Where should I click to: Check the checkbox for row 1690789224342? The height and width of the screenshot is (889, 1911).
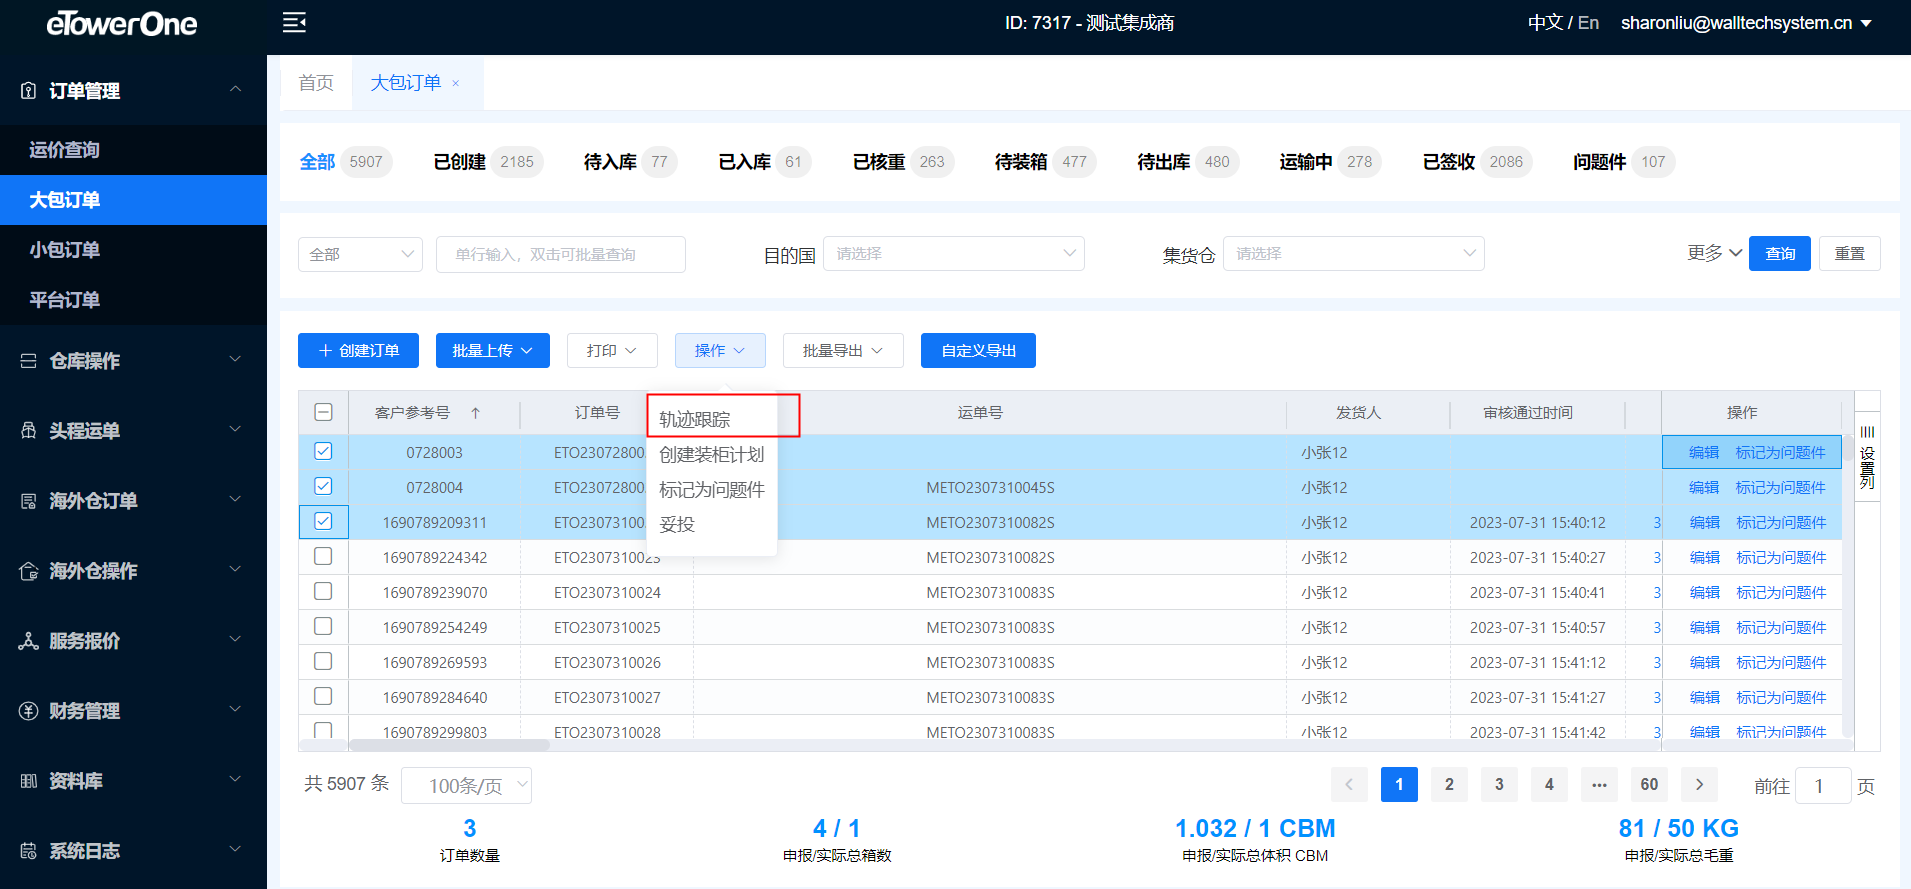point(323,556)
